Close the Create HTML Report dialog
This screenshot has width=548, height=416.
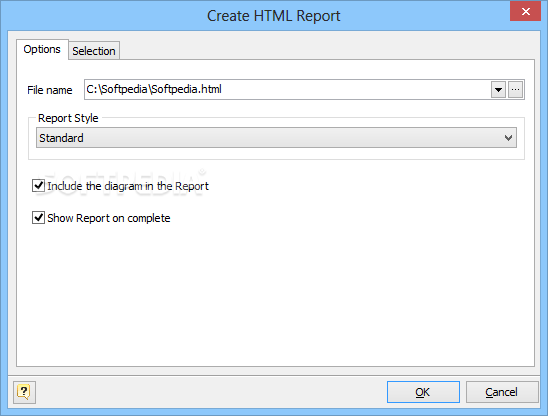525,12
